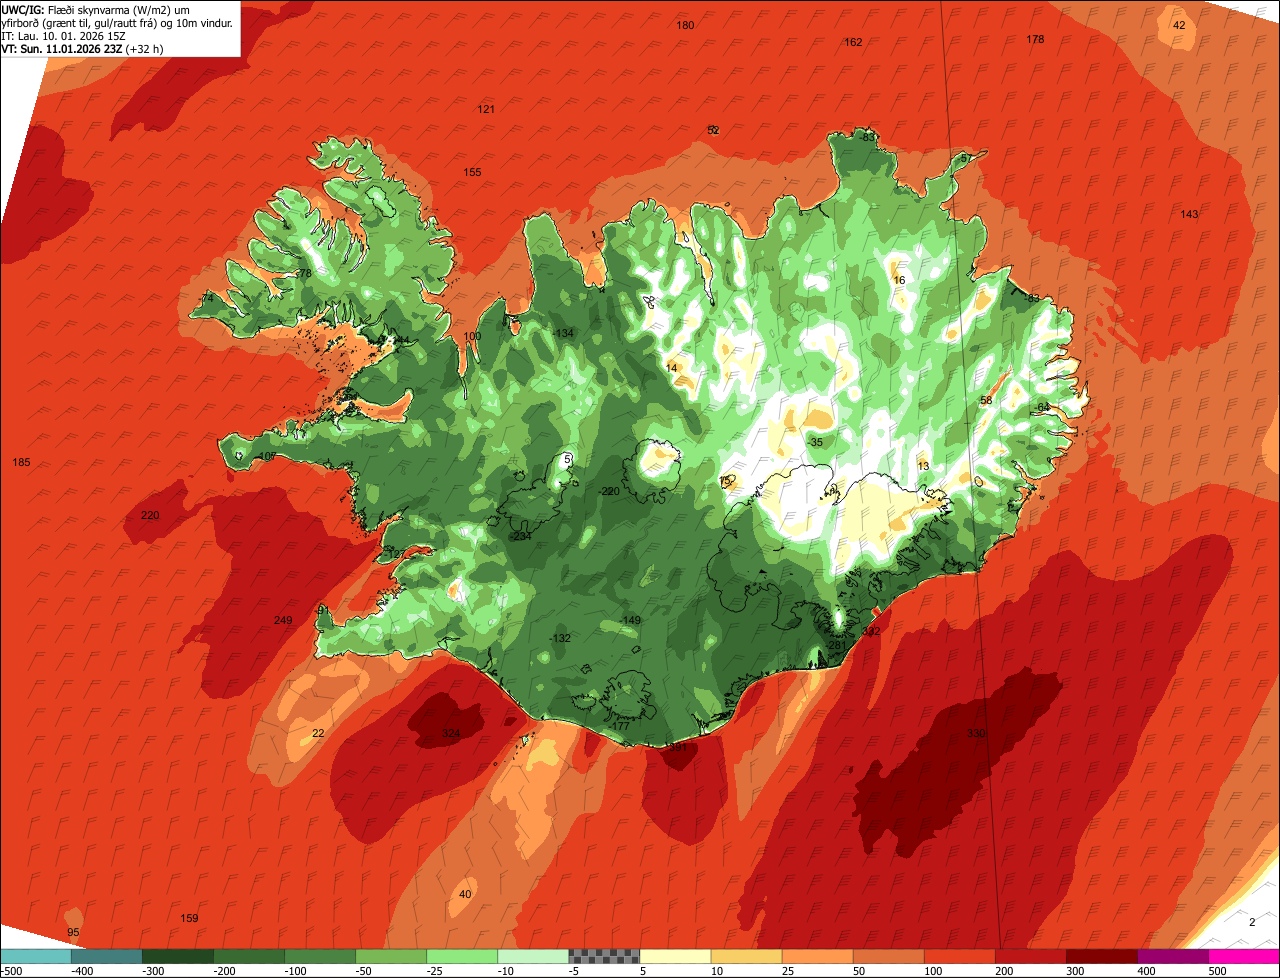Click the 200 to 300 red legend swatch
1280x978 pixels.
click(x=1030, y=956)
